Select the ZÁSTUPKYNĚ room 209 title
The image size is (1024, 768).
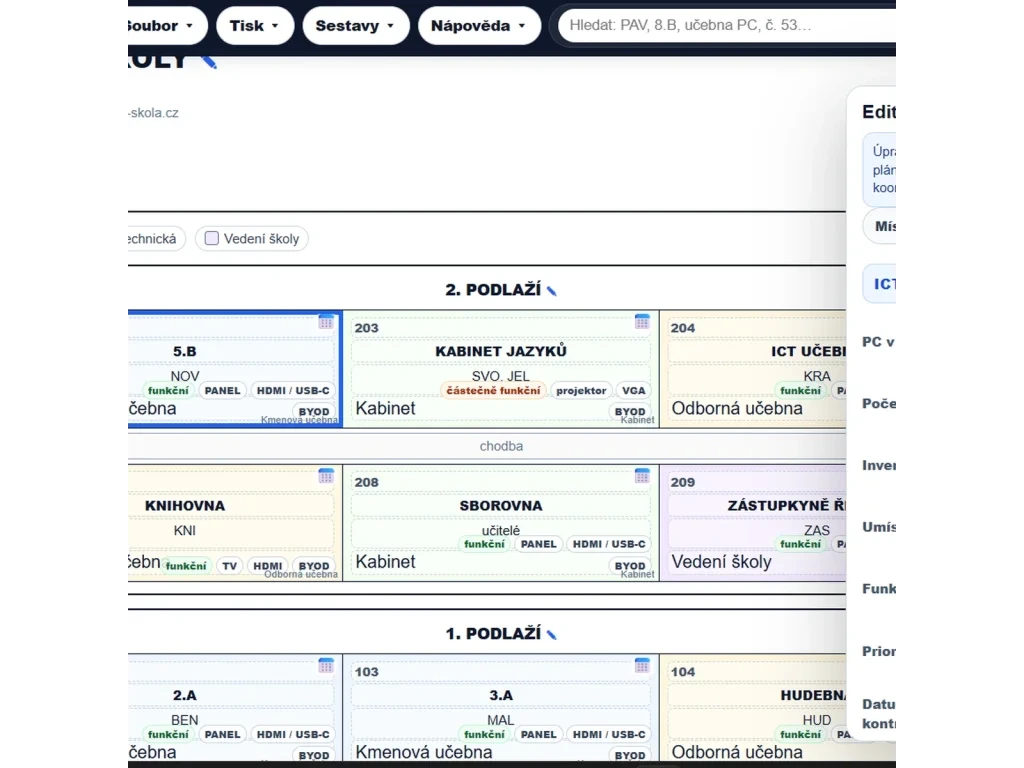point(786,505)
